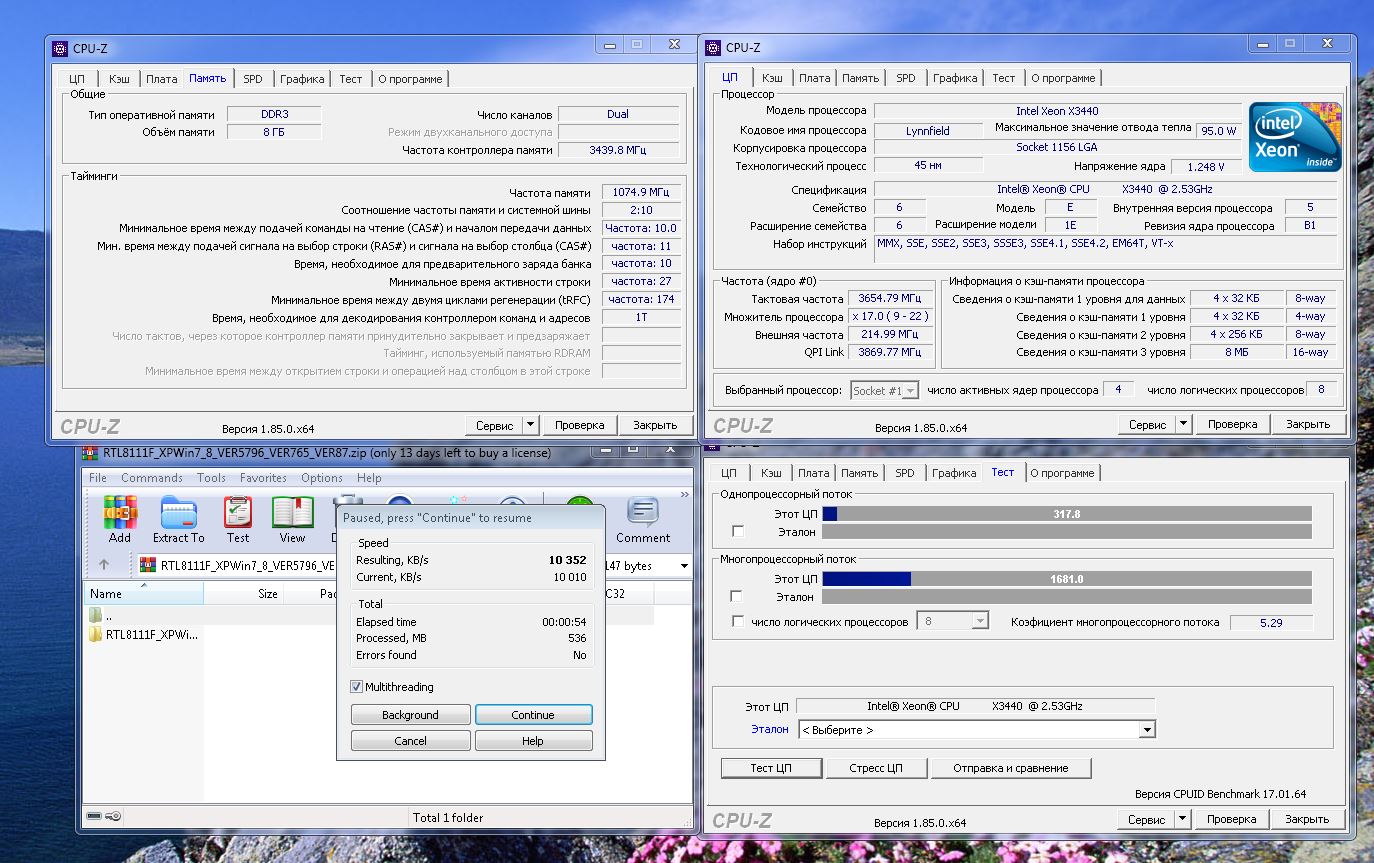Viewport: 1374px width, 863px height.
Task: Cancel the paused WinRAR operation
Action: [410, 741]
